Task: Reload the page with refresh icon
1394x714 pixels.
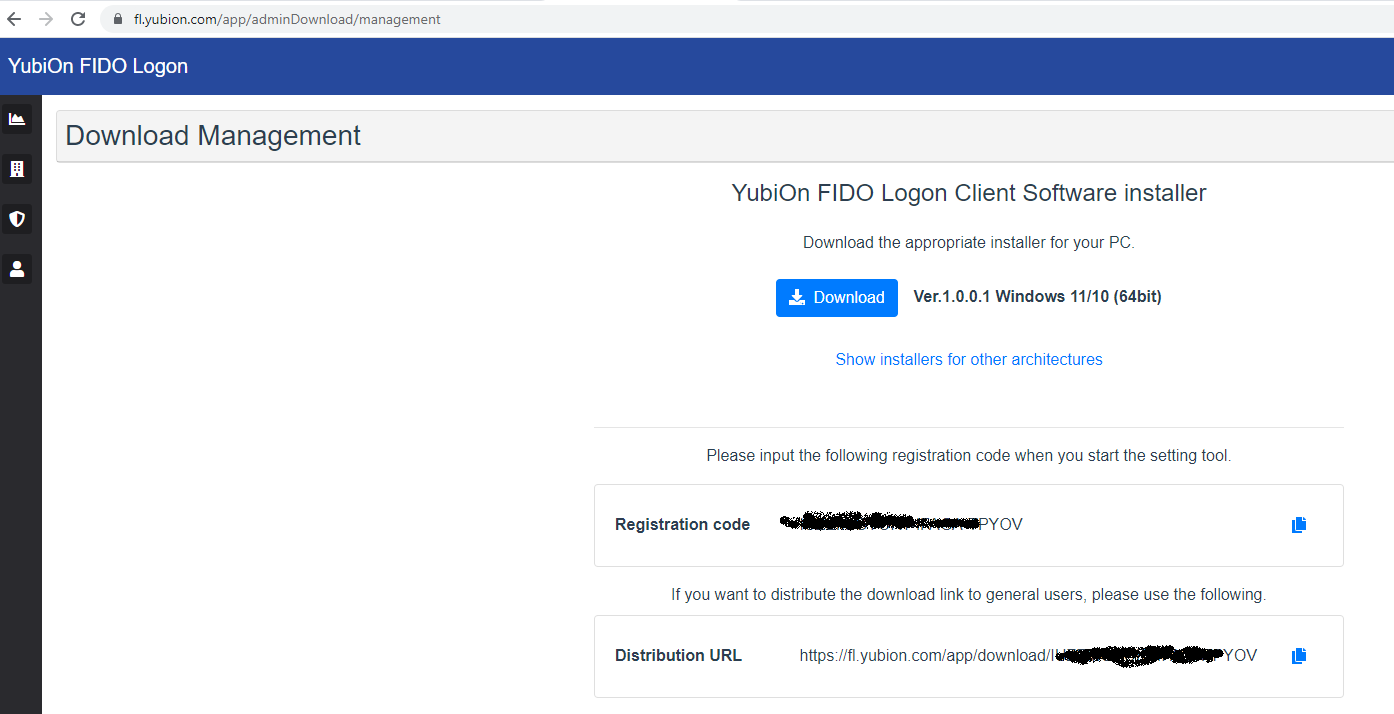Action: 78,19
